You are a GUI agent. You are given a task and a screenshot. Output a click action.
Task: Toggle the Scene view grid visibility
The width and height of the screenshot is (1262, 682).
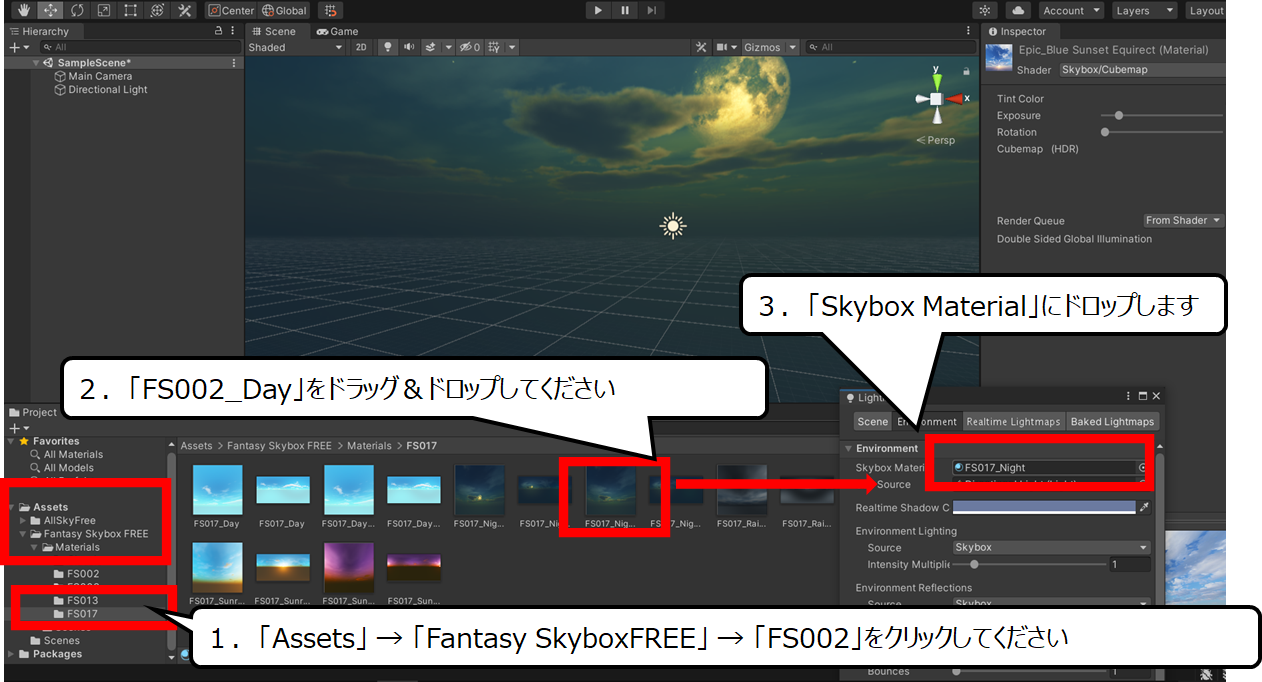[x=495, y=47]
